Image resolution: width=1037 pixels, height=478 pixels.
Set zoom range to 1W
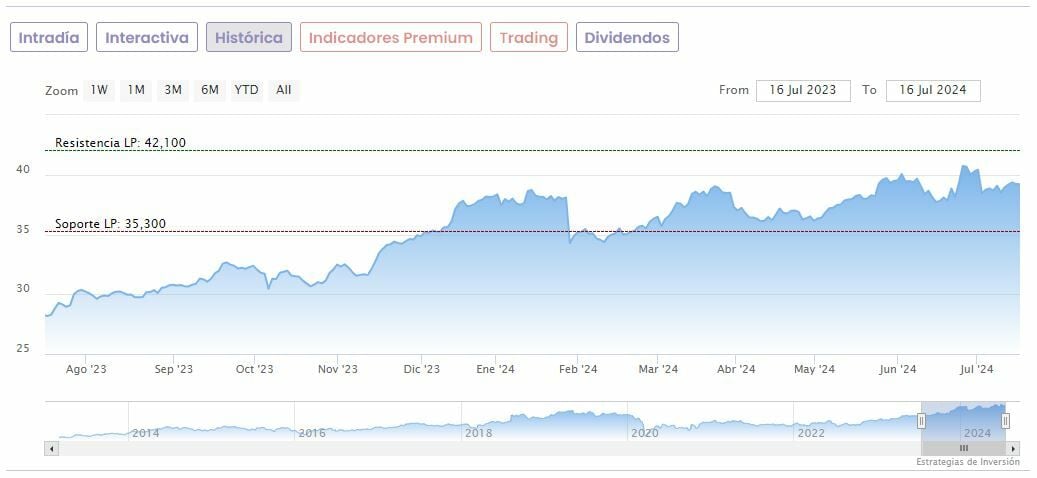[99, 90]
